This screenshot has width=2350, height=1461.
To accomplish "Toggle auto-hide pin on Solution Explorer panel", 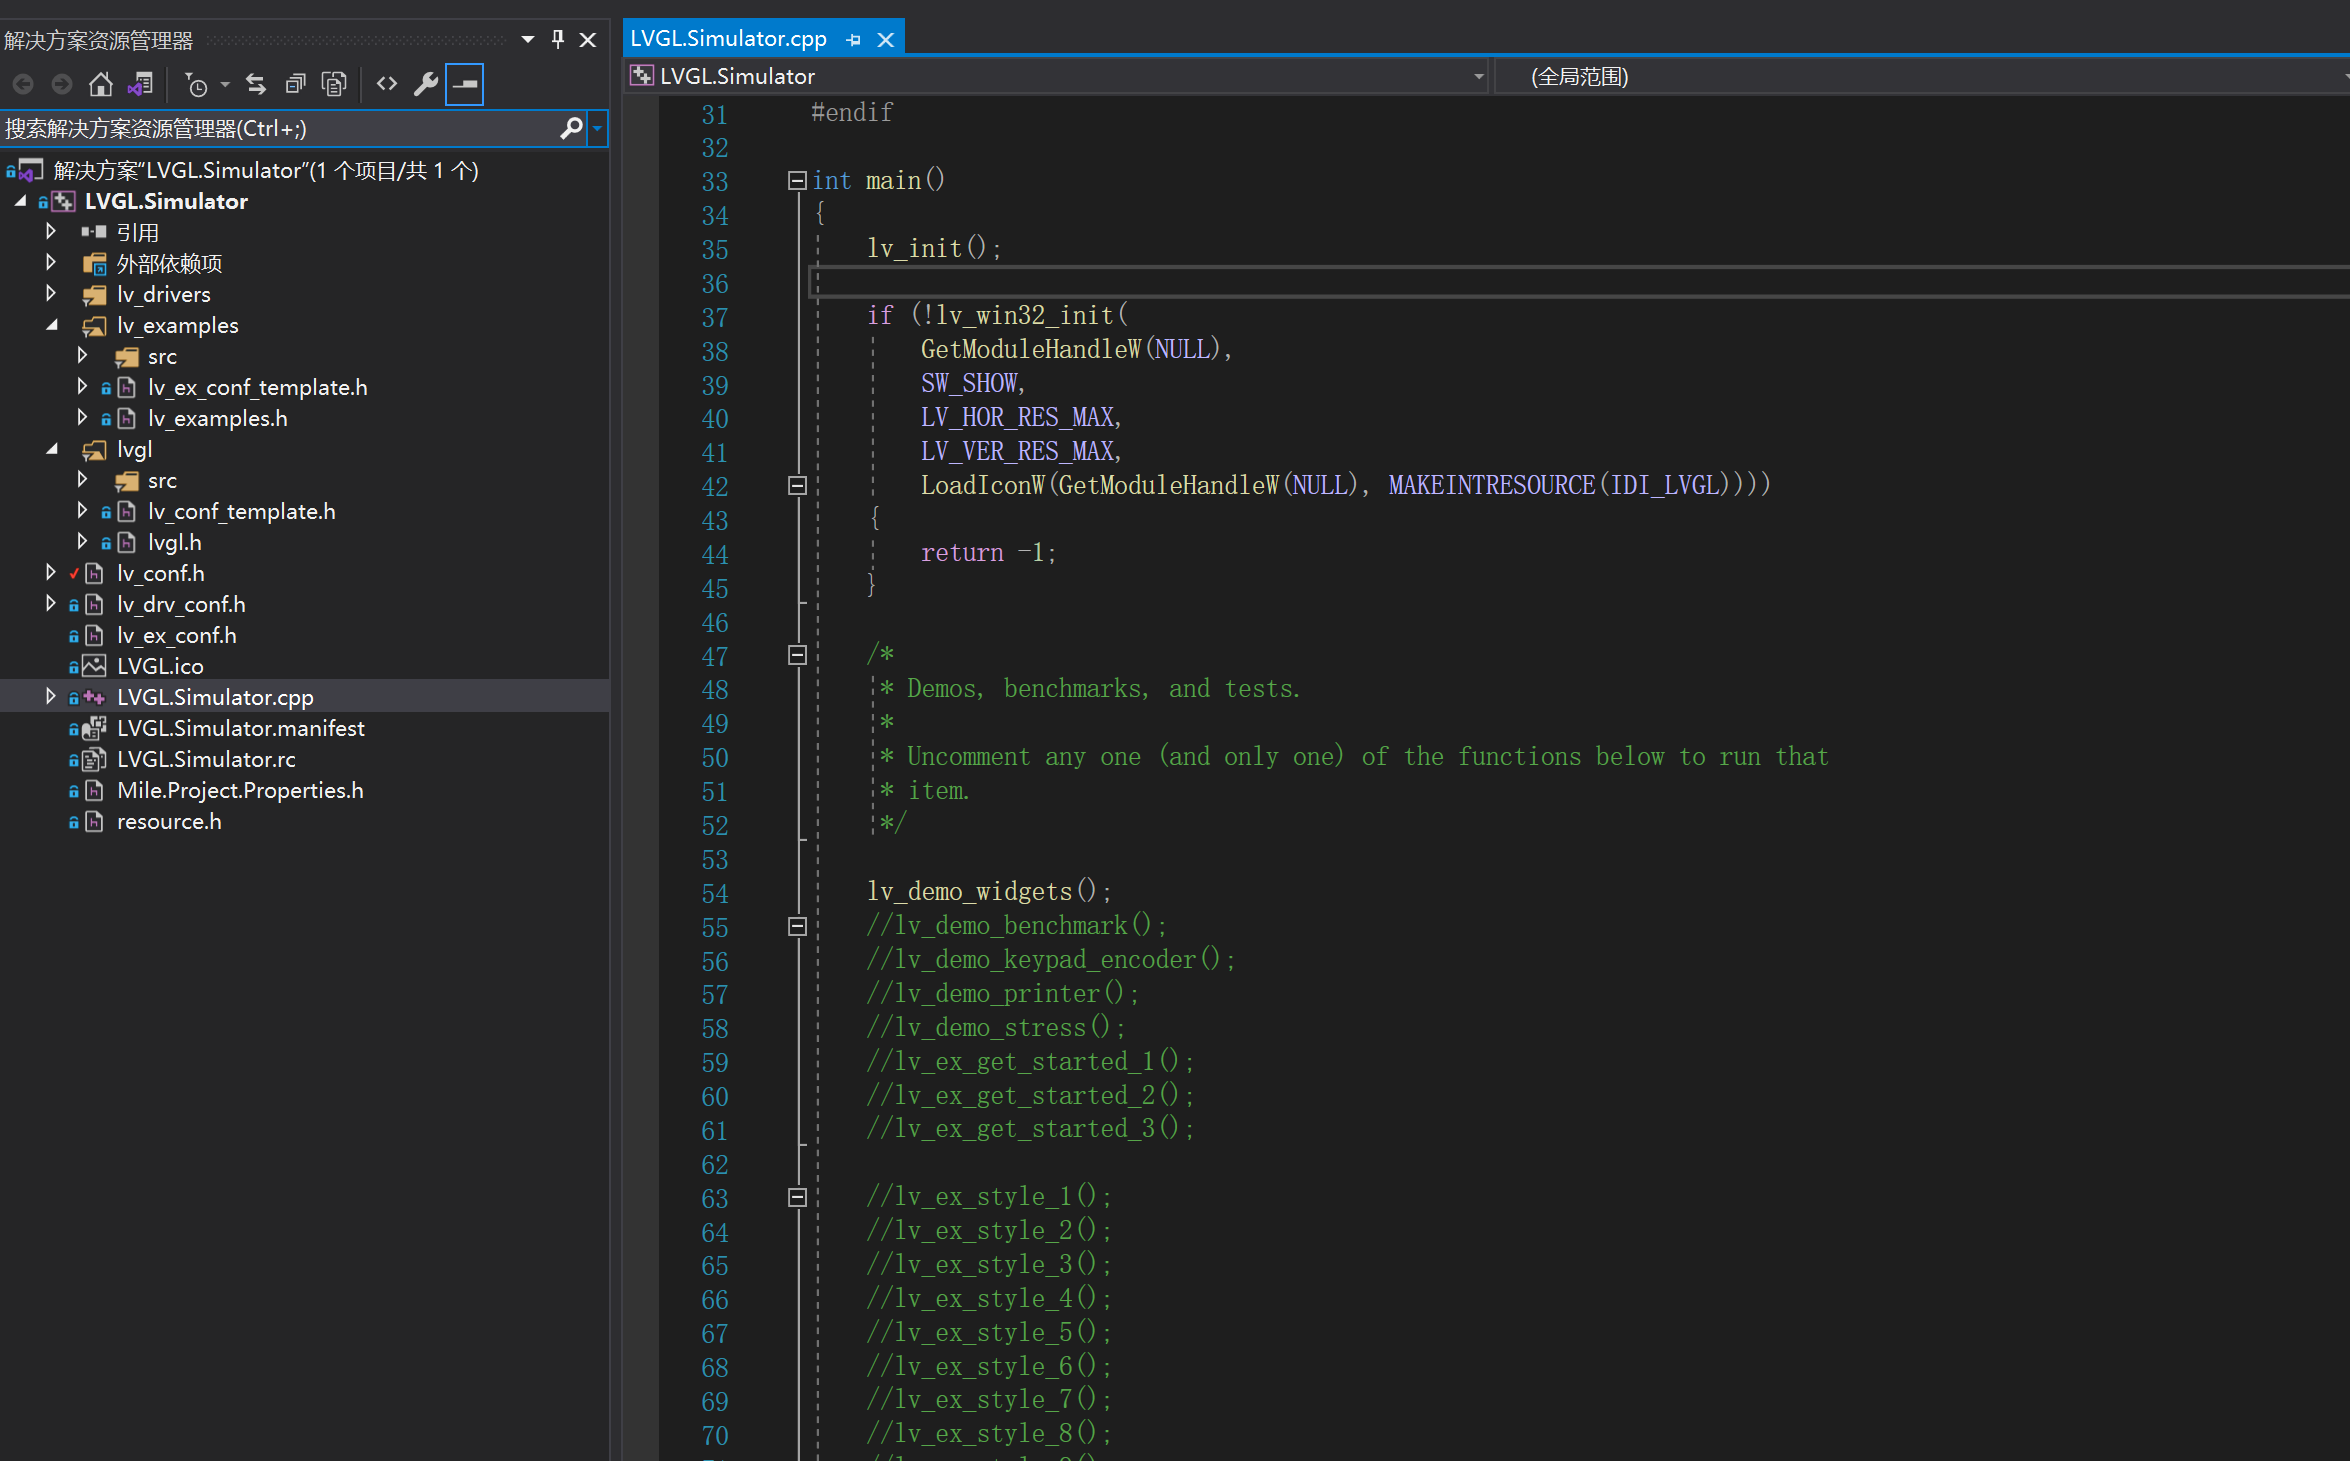I will pyautogui.click(x=558, y=39).
